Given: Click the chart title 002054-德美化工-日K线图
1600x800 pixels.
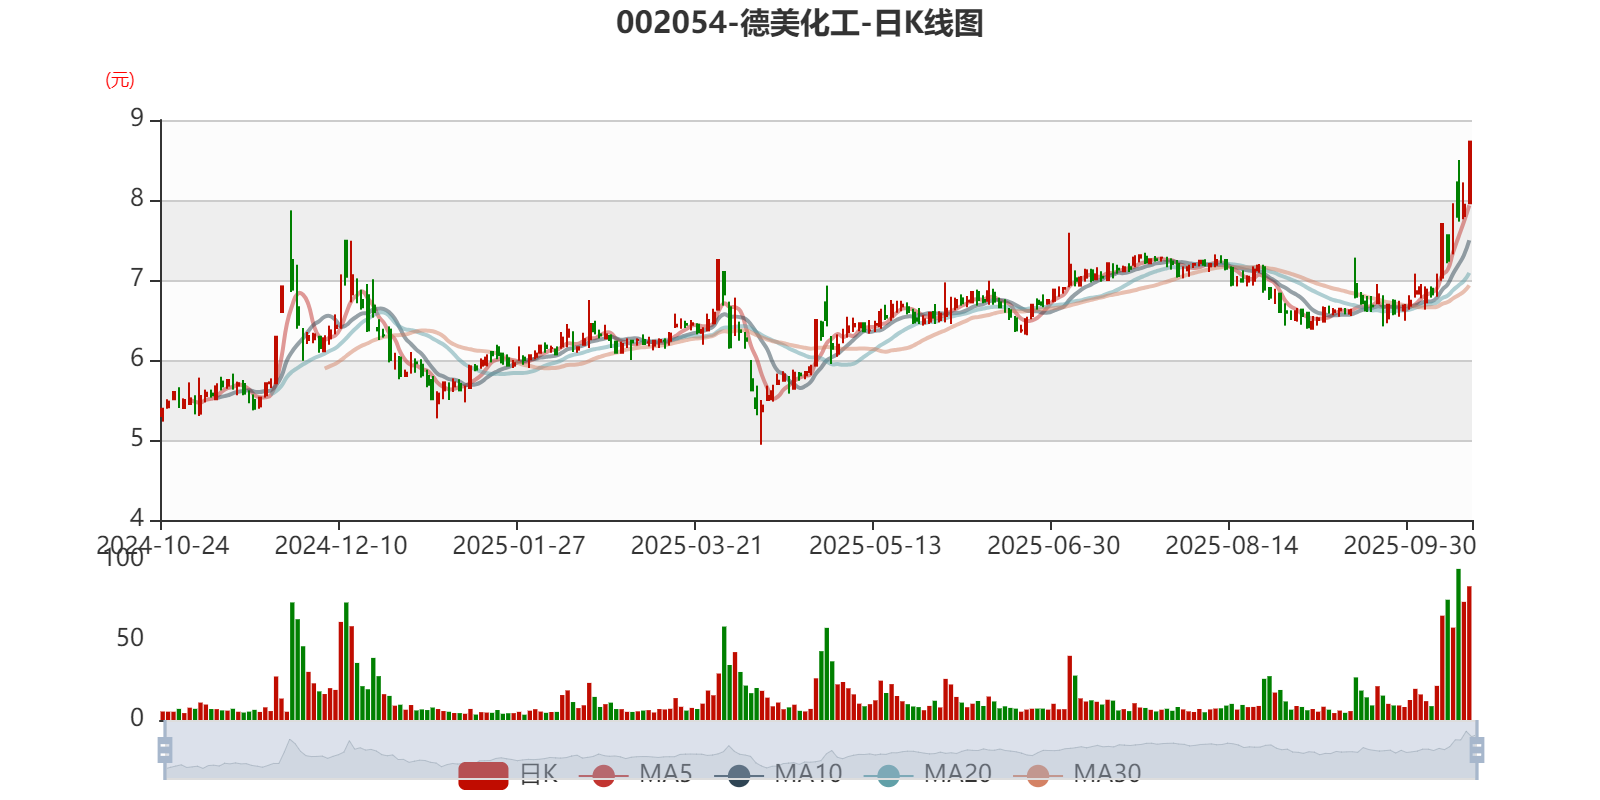Looking at the screenshot, I should [x=800, y=23].
